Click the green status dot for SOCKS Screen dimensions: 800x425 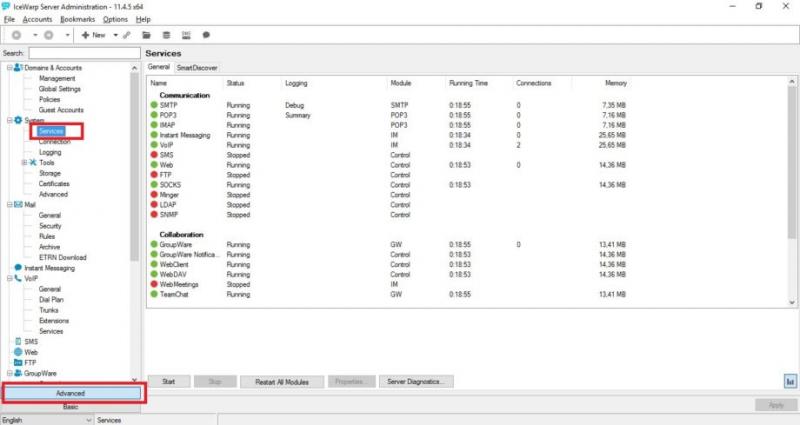click(154, 185)
